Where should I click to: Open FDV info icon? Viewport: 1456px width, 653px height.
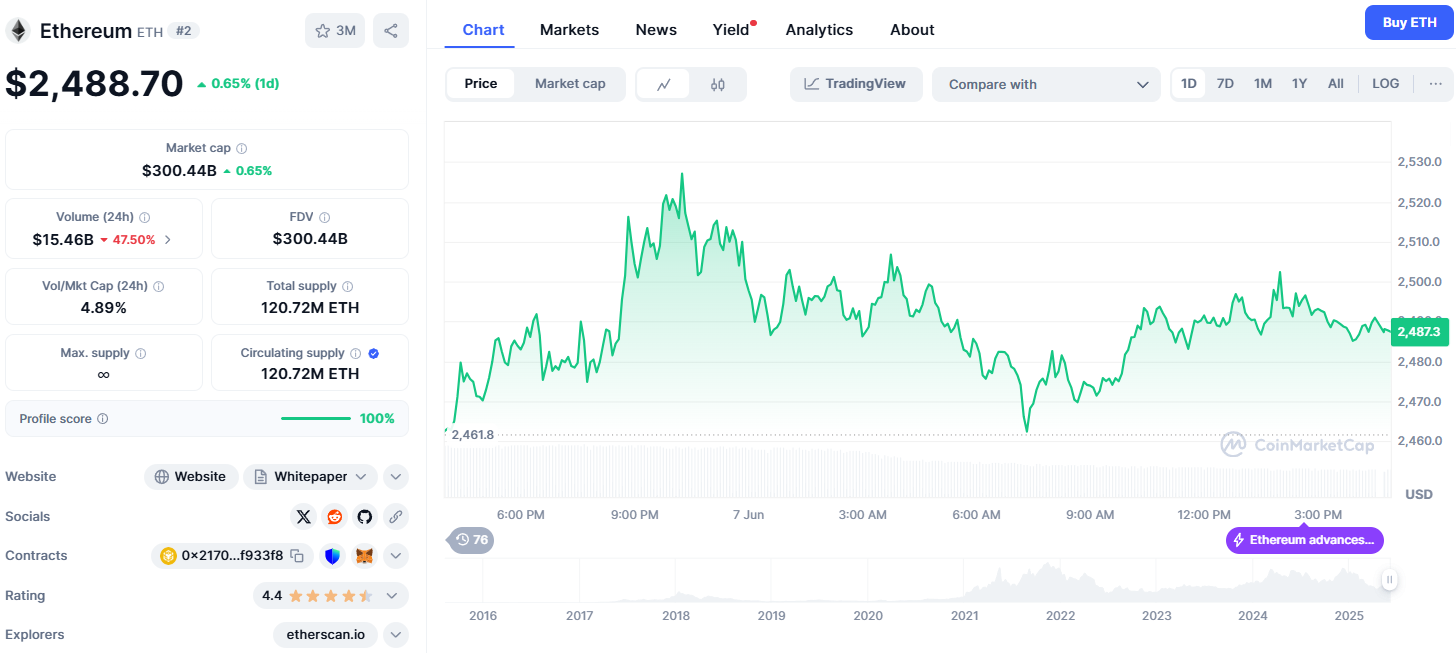(x=324, y=217)
